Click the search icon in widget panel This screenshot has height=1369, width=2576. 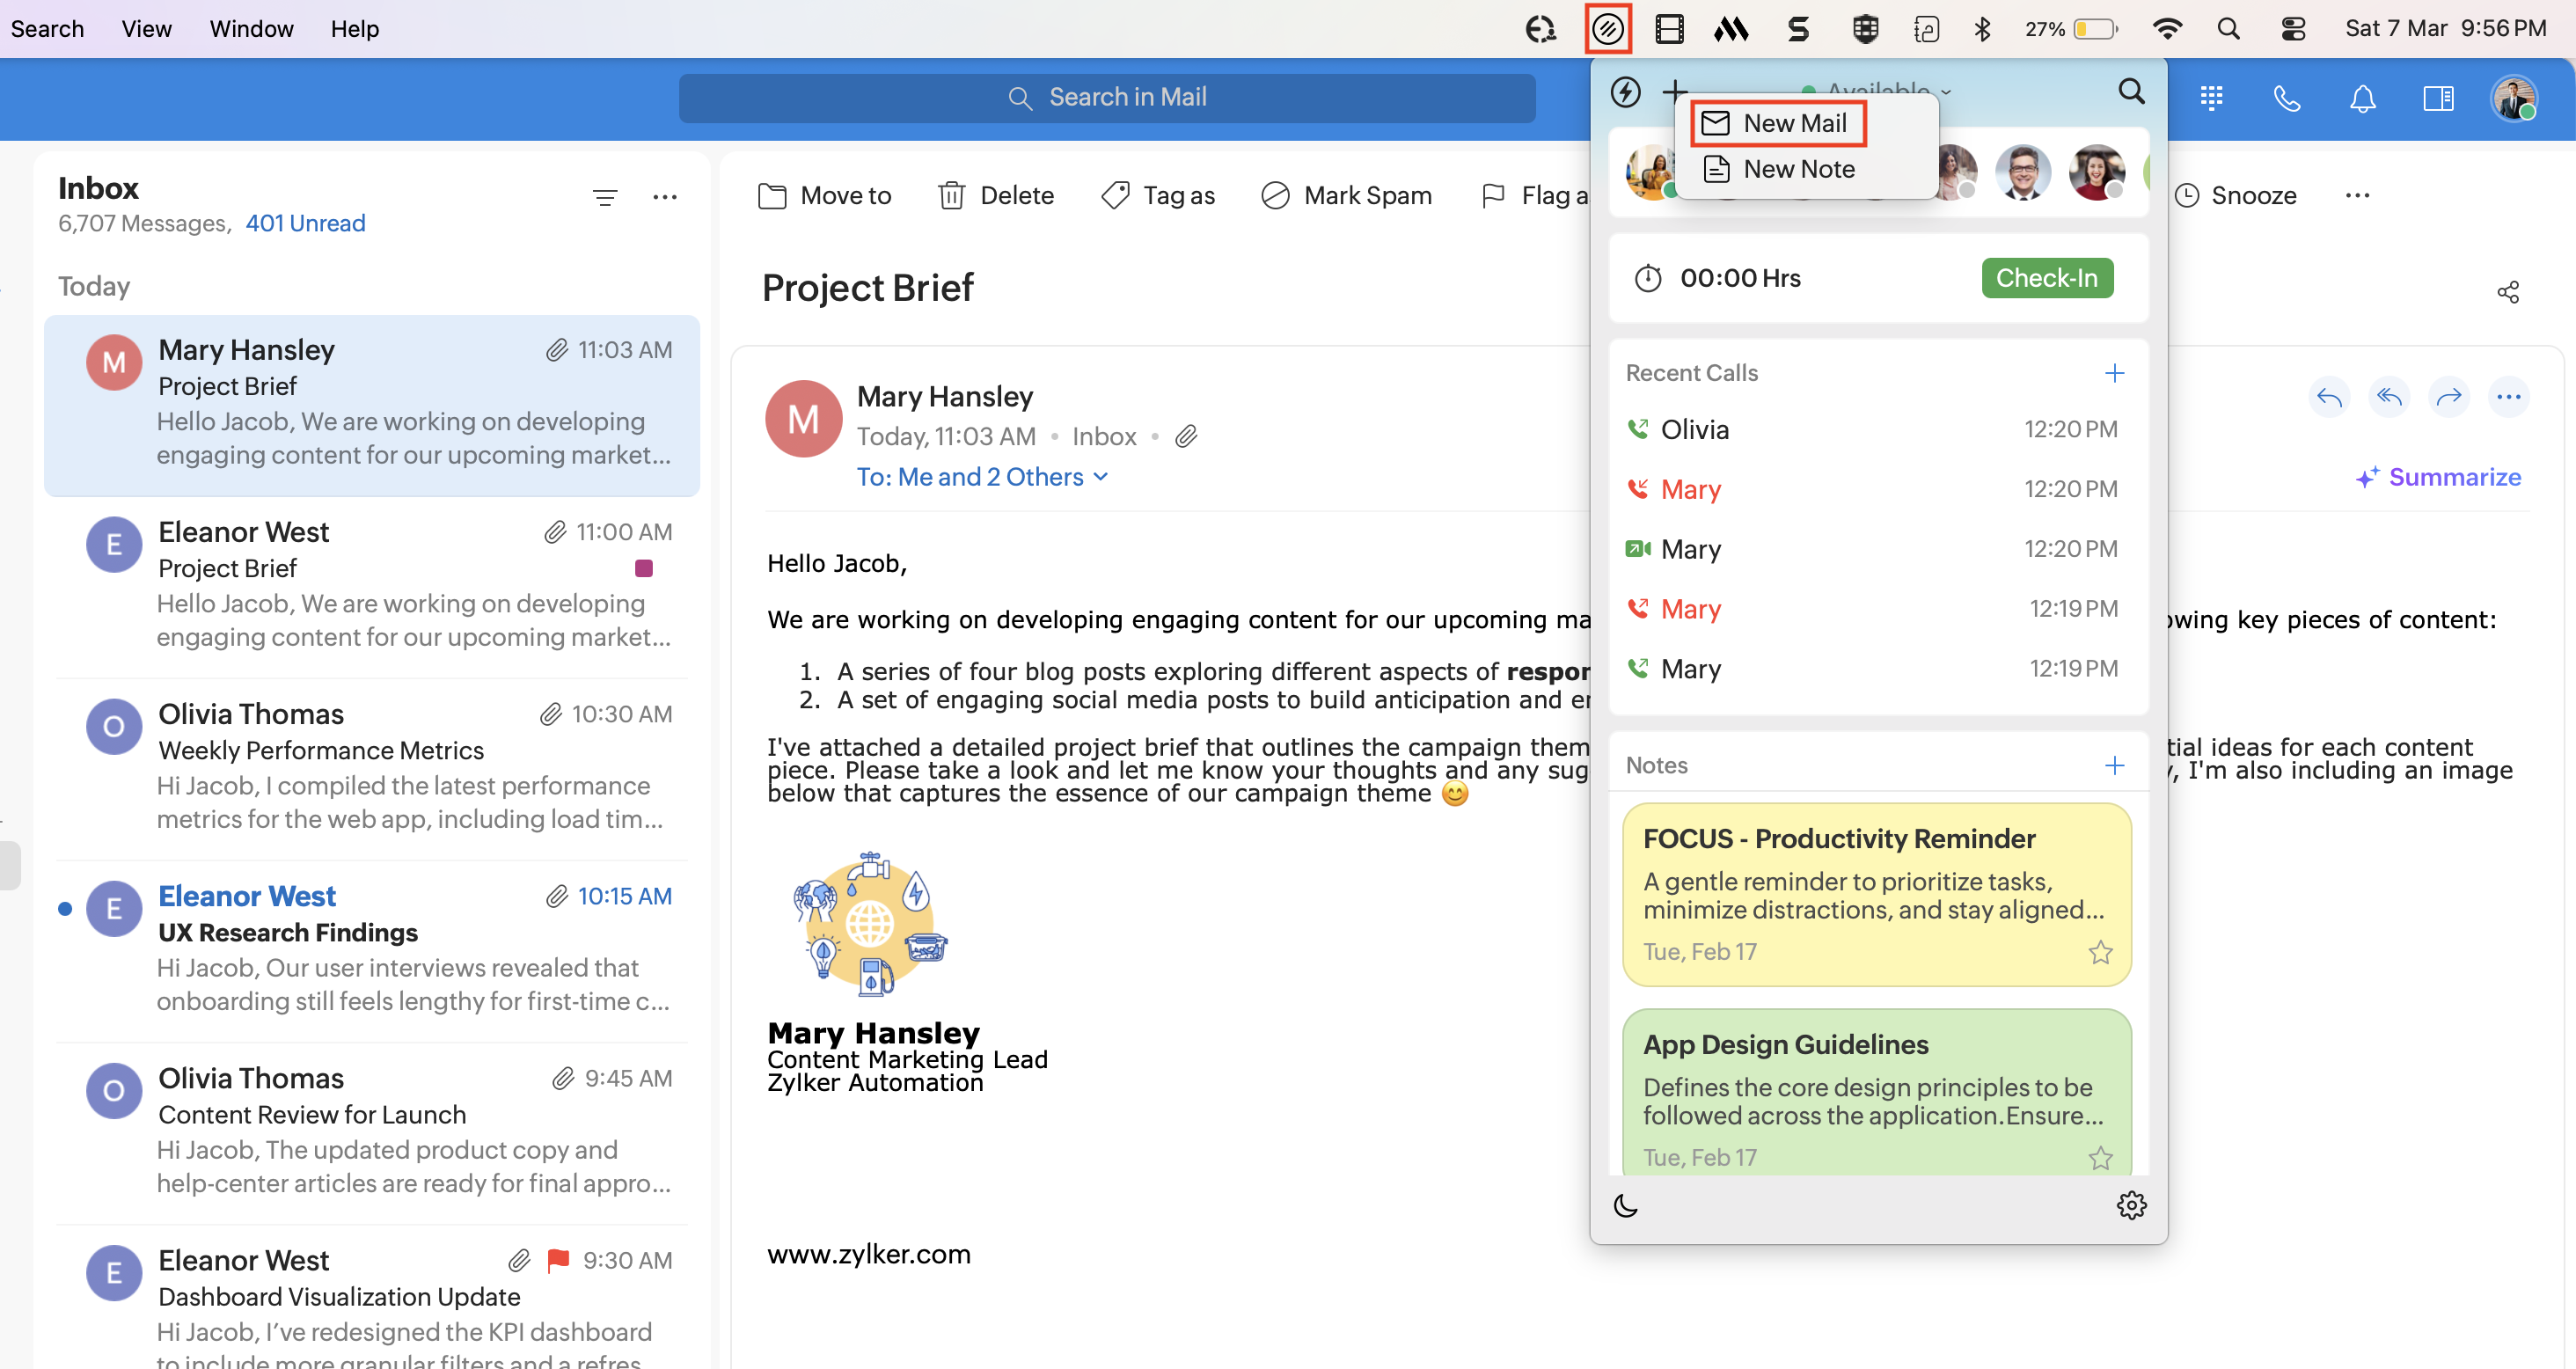pos(2131,92)
